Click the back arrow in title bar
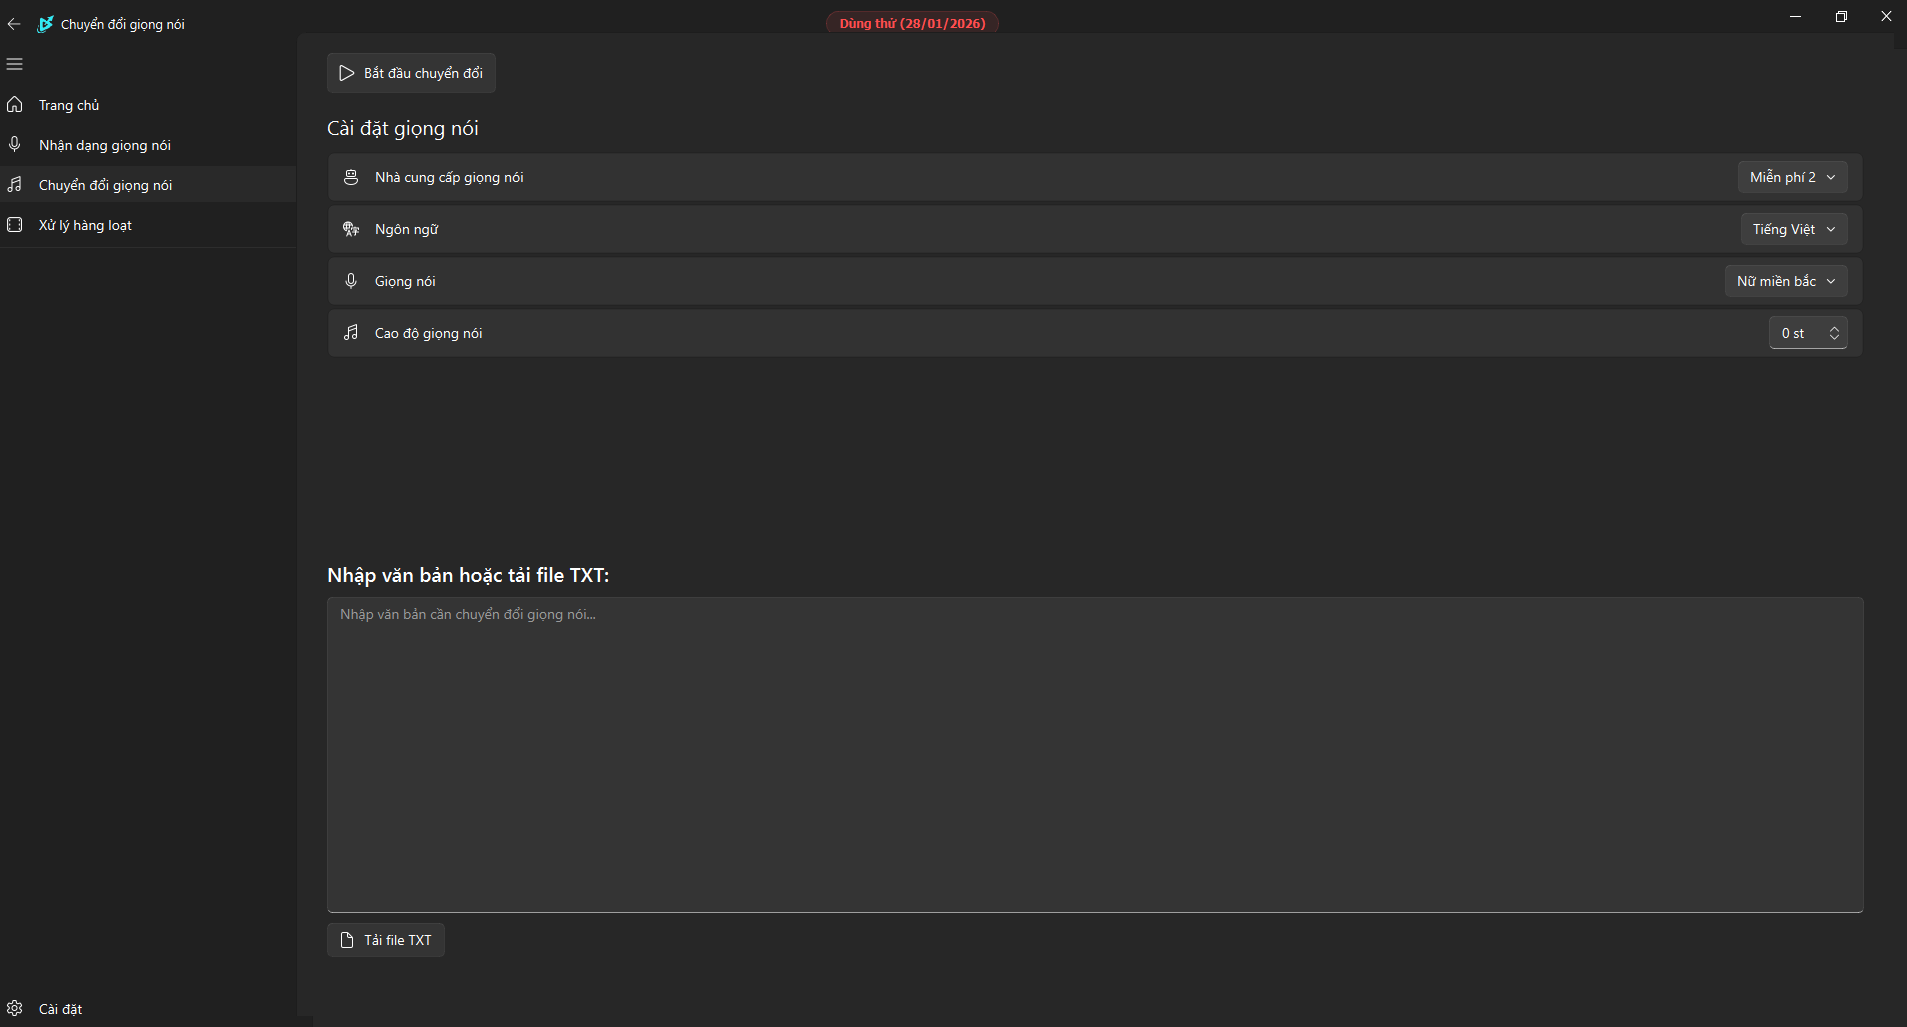This screenshot has width=1907, height=1027. [x=14, y=24]
